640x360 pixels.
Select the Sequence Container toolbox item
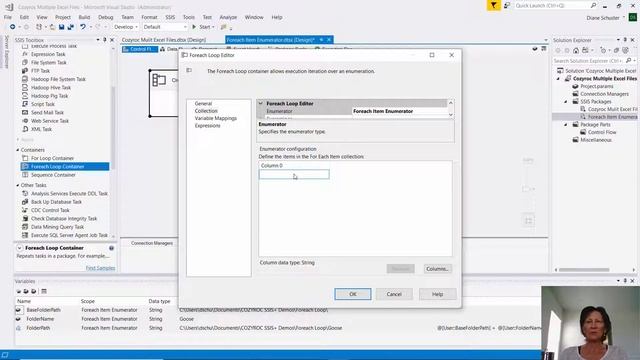53,175
